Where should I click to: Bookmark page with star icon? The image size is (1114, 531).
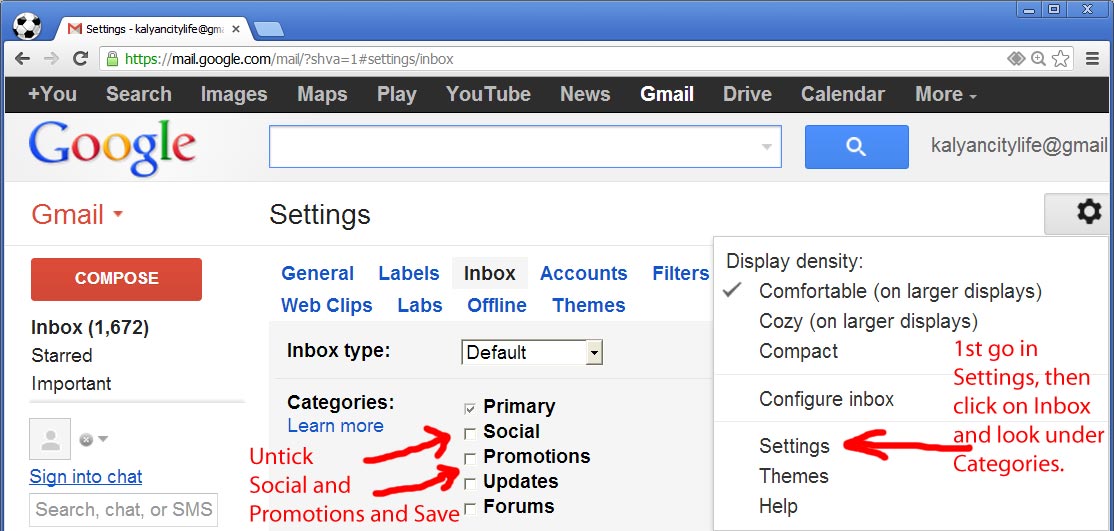1061,58
